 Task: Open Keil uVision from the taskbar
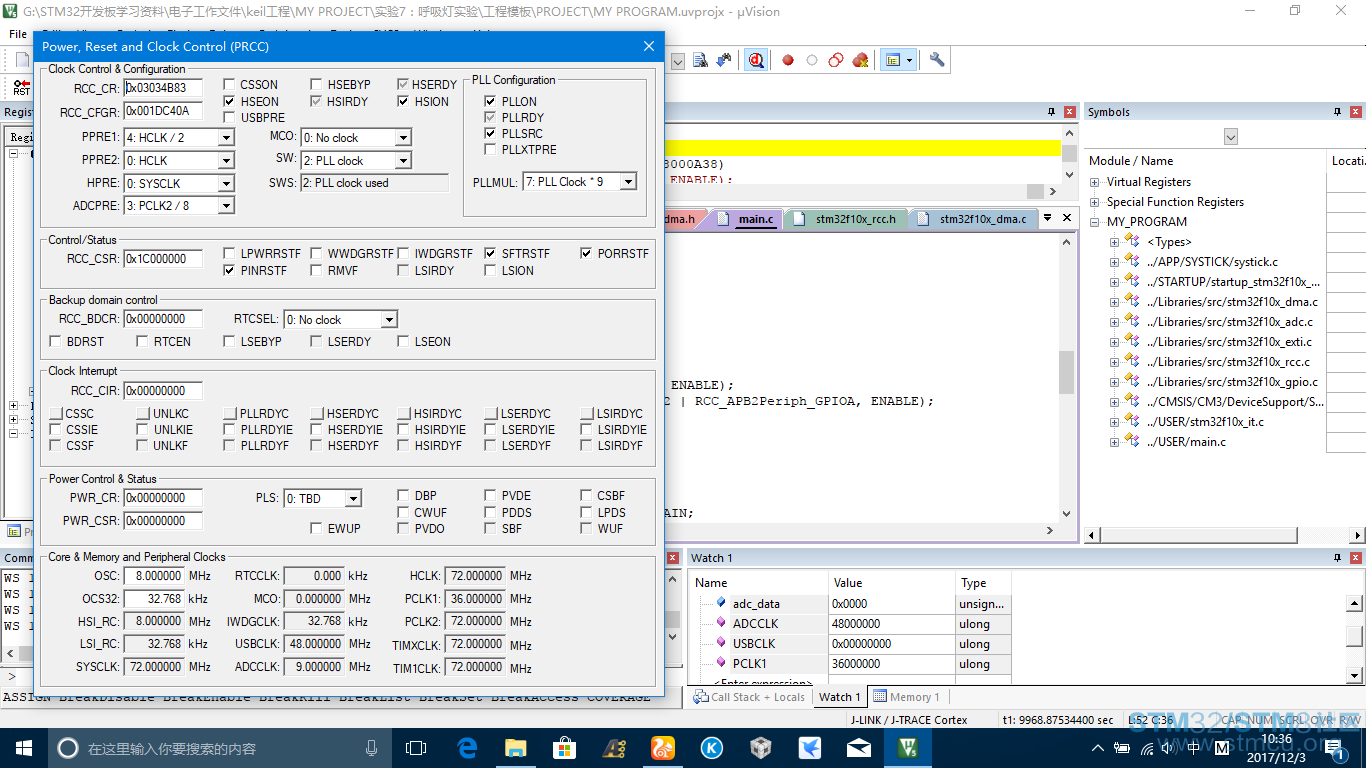[908, 747]
